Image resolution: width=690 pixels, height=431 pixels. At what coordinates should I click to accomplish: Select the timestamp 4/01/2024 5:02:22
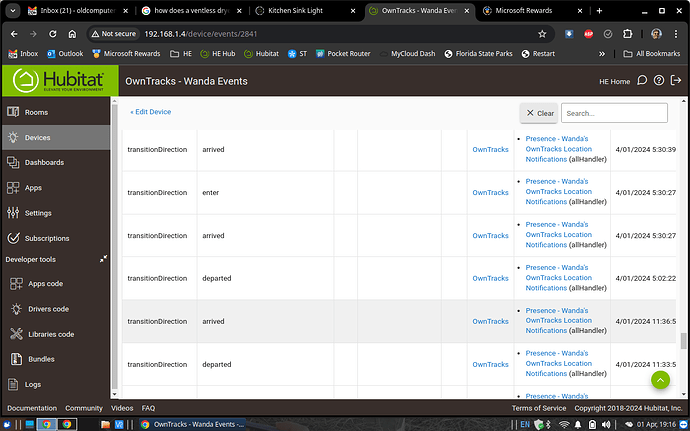click(x=646, y=278)
